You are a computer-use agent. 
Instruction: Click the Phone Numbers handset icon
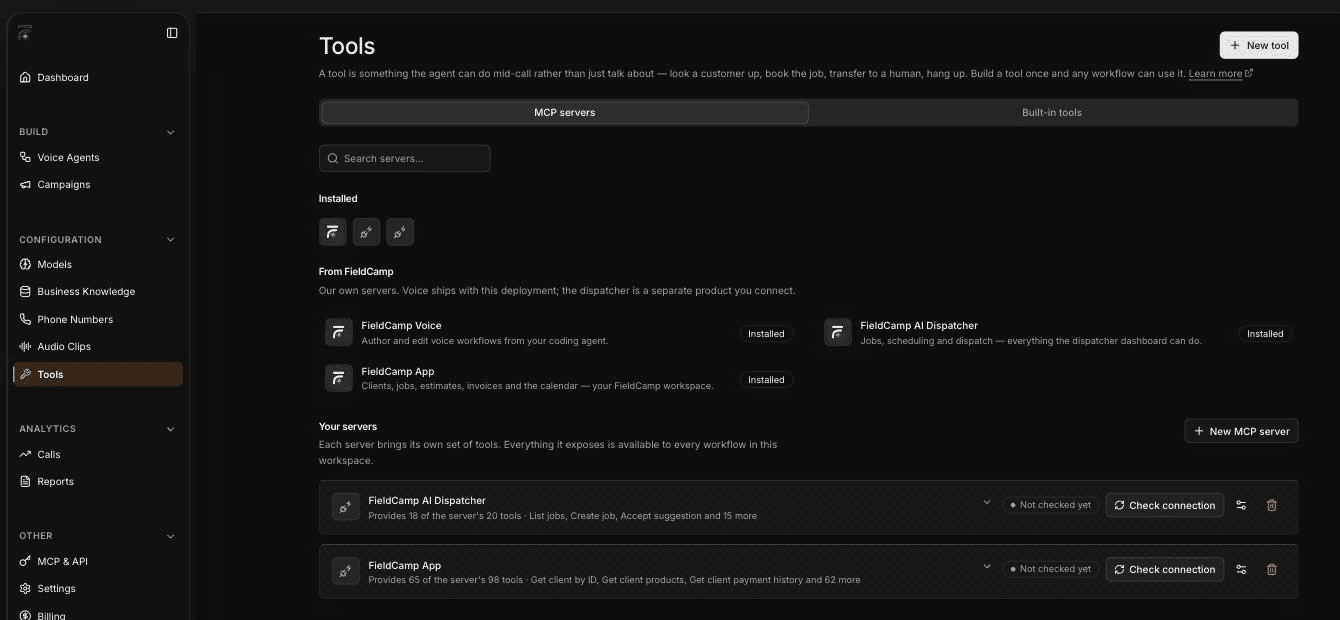pyautogui.click(x=26, y=319)
